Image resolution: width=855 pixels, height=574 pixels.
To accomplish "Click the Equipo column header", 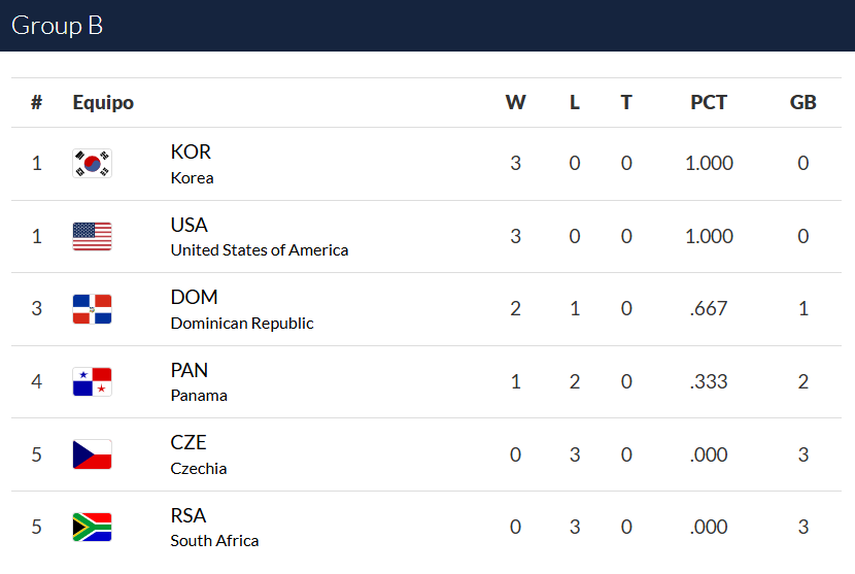I will [103, 102].
